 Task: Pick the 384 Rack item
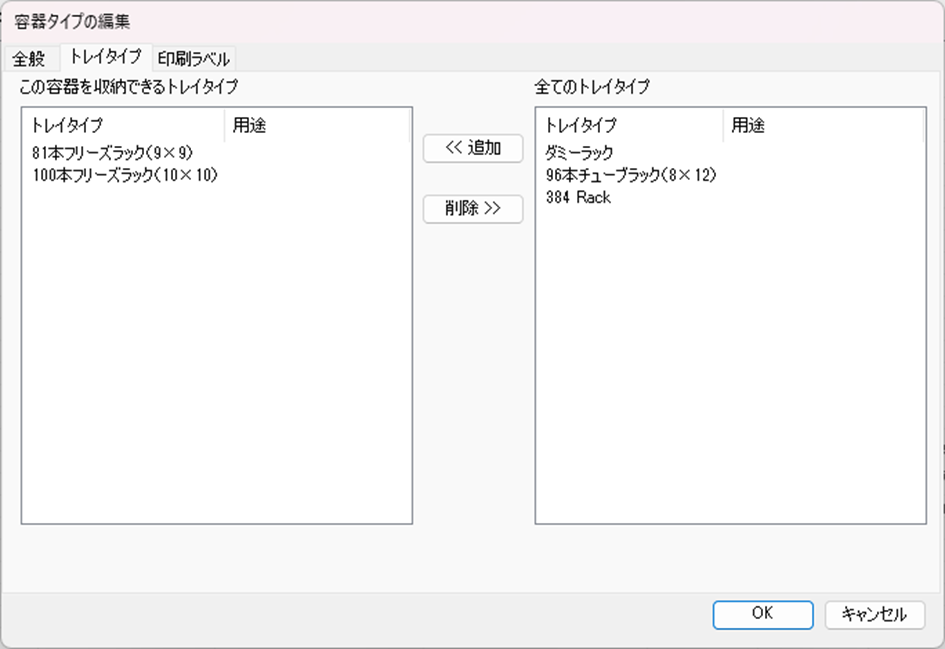(x=578, y=197)
